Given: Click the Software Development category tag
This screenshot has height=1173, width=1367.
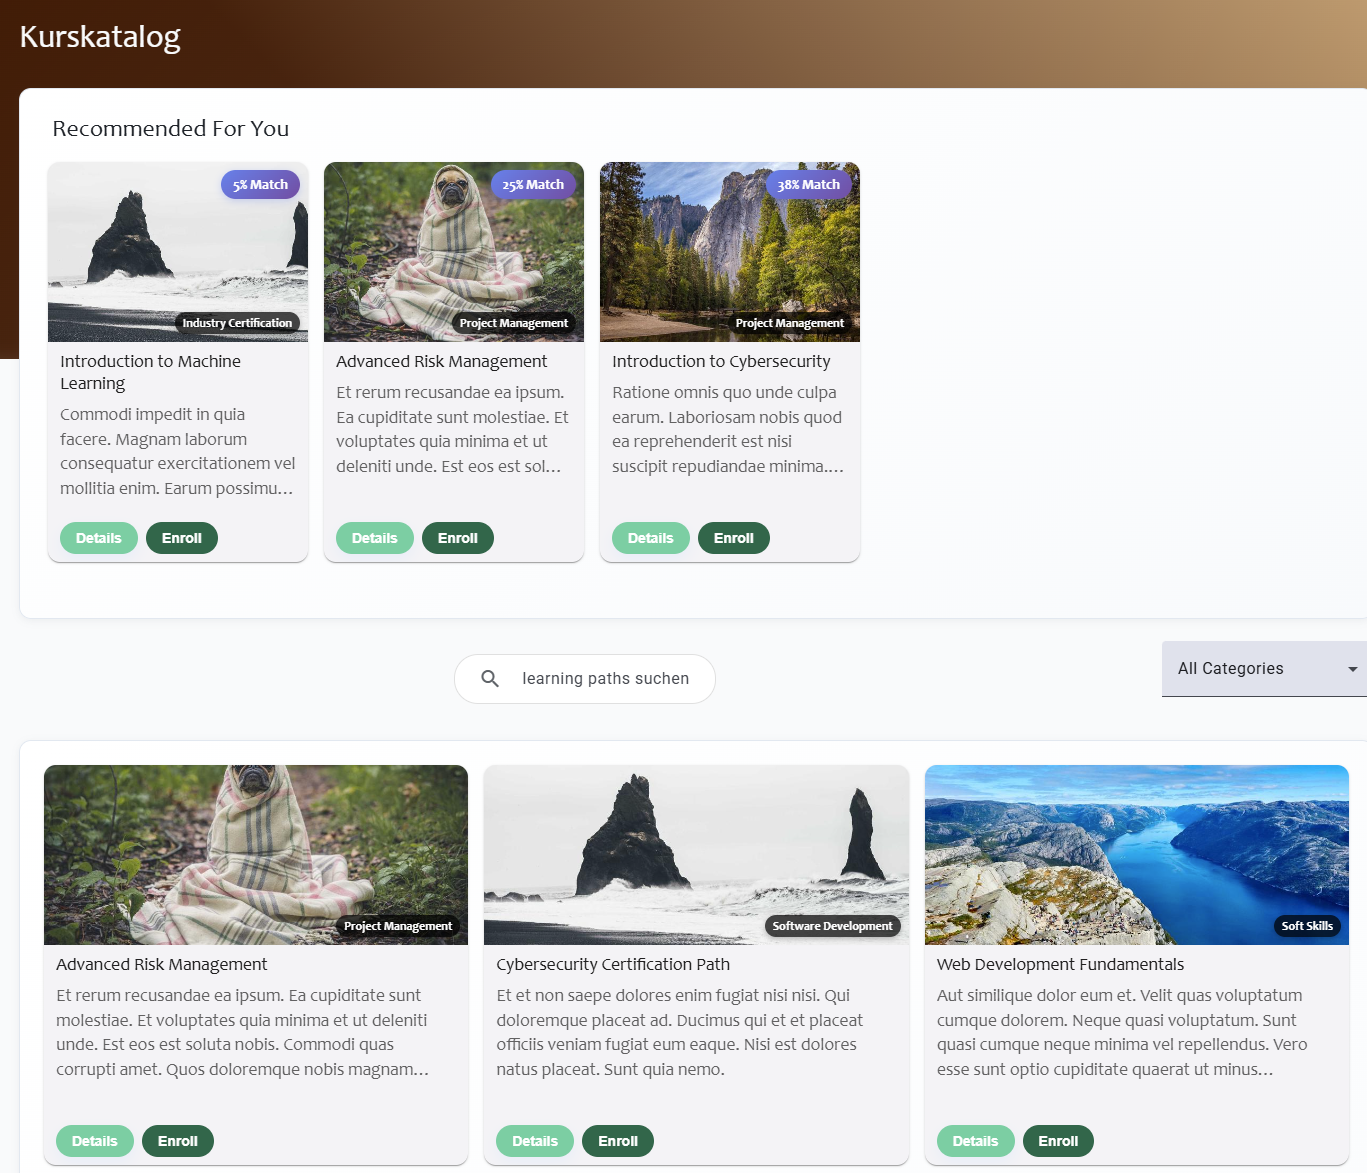Looking at the screenshot, I should (832, 926).
